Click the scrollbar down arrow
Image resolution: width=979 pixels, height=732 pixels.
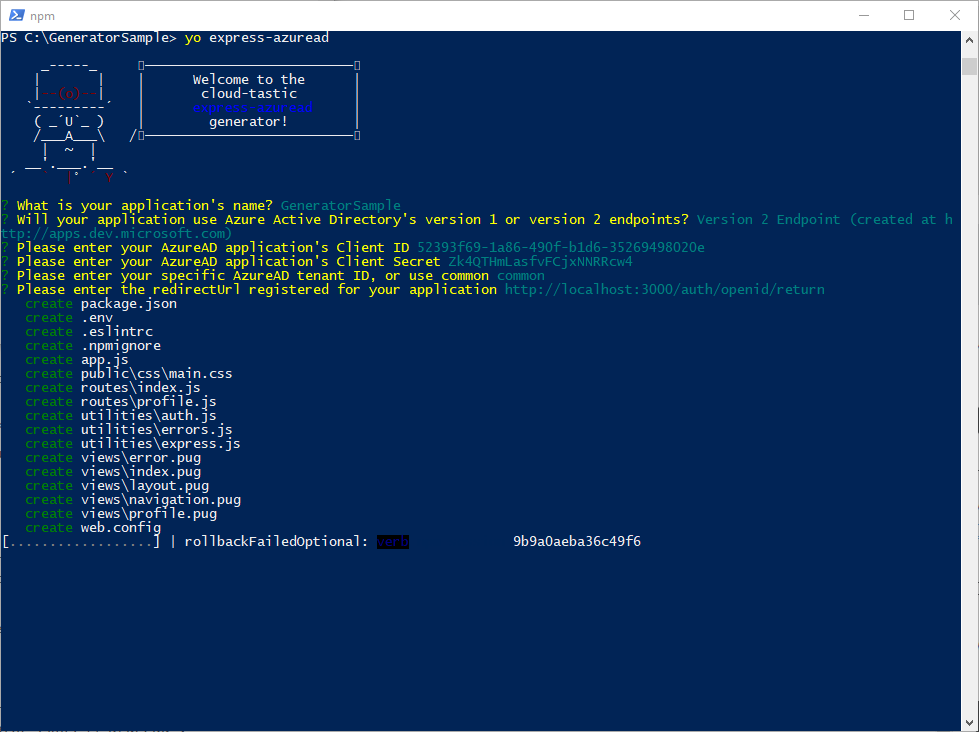[x=969, y=722]
